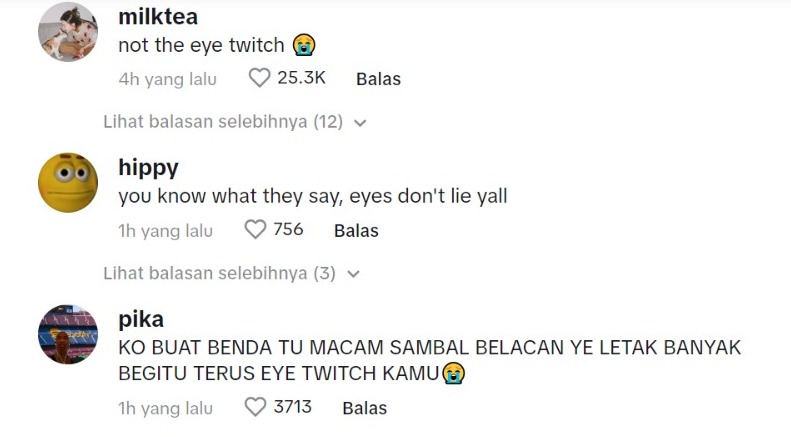This screenshot has height=437, width=791.
Task: Expand the 12 more replies under milktea
Action: pyautogui.click(x=223, y=122)
